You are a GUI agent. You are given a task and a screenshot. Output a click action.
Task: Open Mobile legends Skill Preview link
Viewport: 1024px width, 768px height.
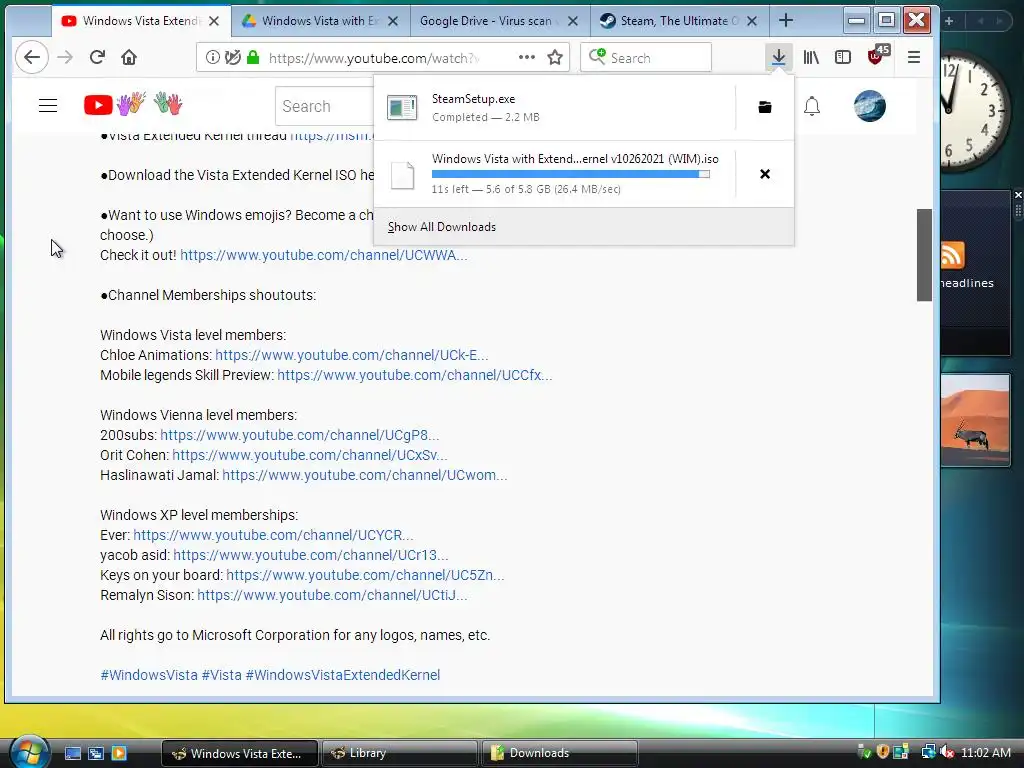(x=415, y=376)
